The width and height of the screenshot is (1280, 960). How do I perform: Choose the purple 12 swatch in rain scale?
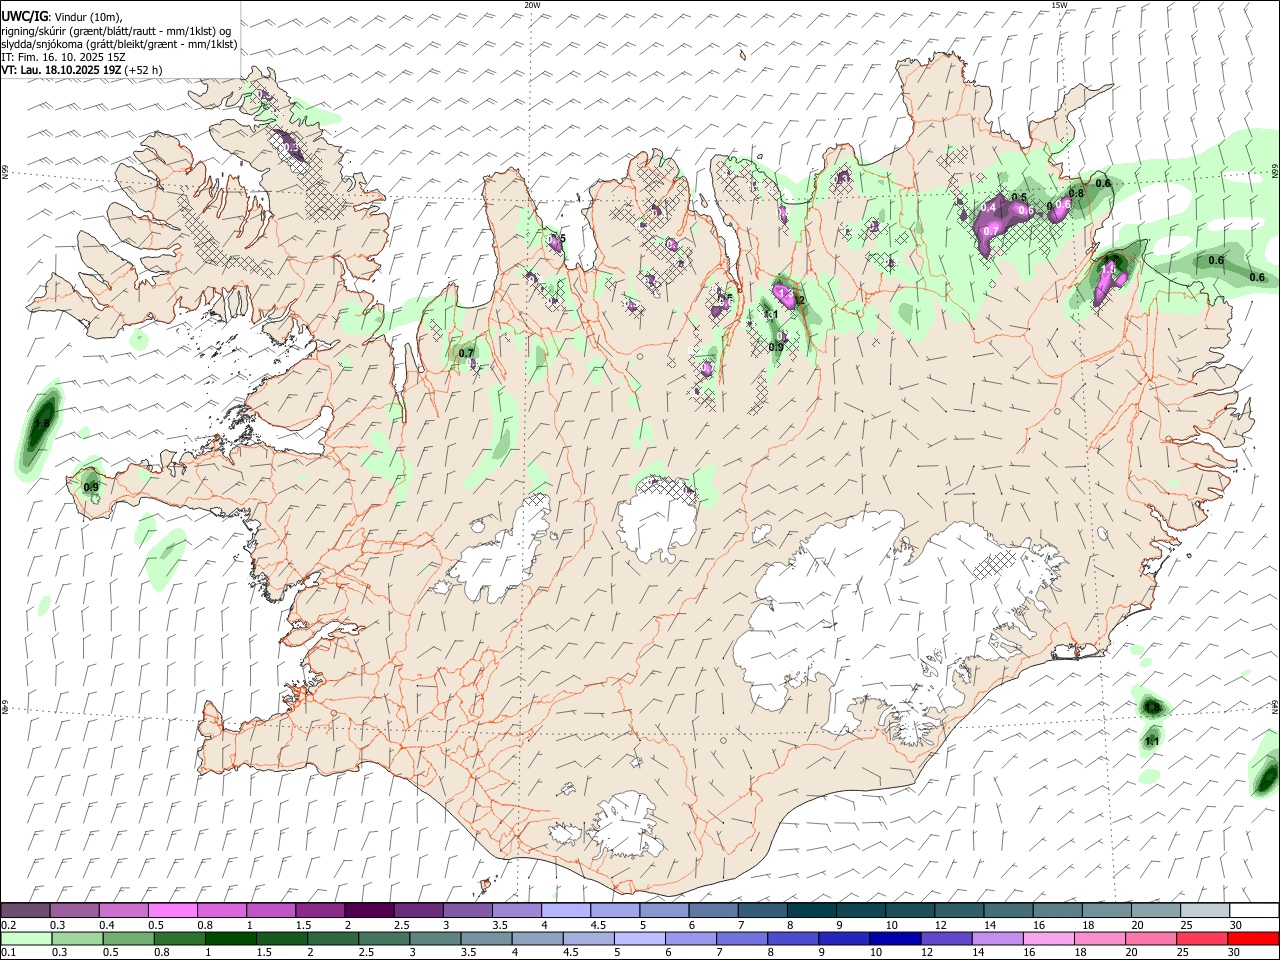tap(946, 938)
